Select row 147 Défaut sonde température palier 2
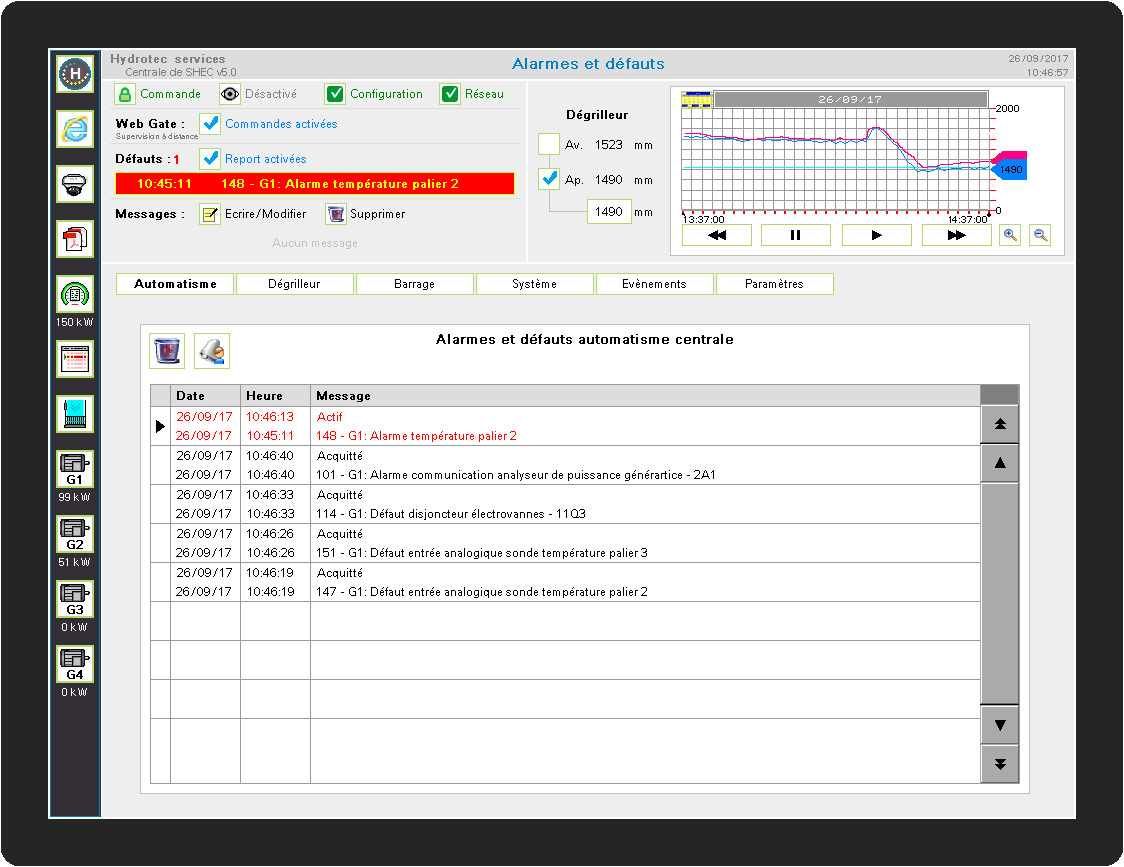 pyautogui.click(x=565, y=582)
